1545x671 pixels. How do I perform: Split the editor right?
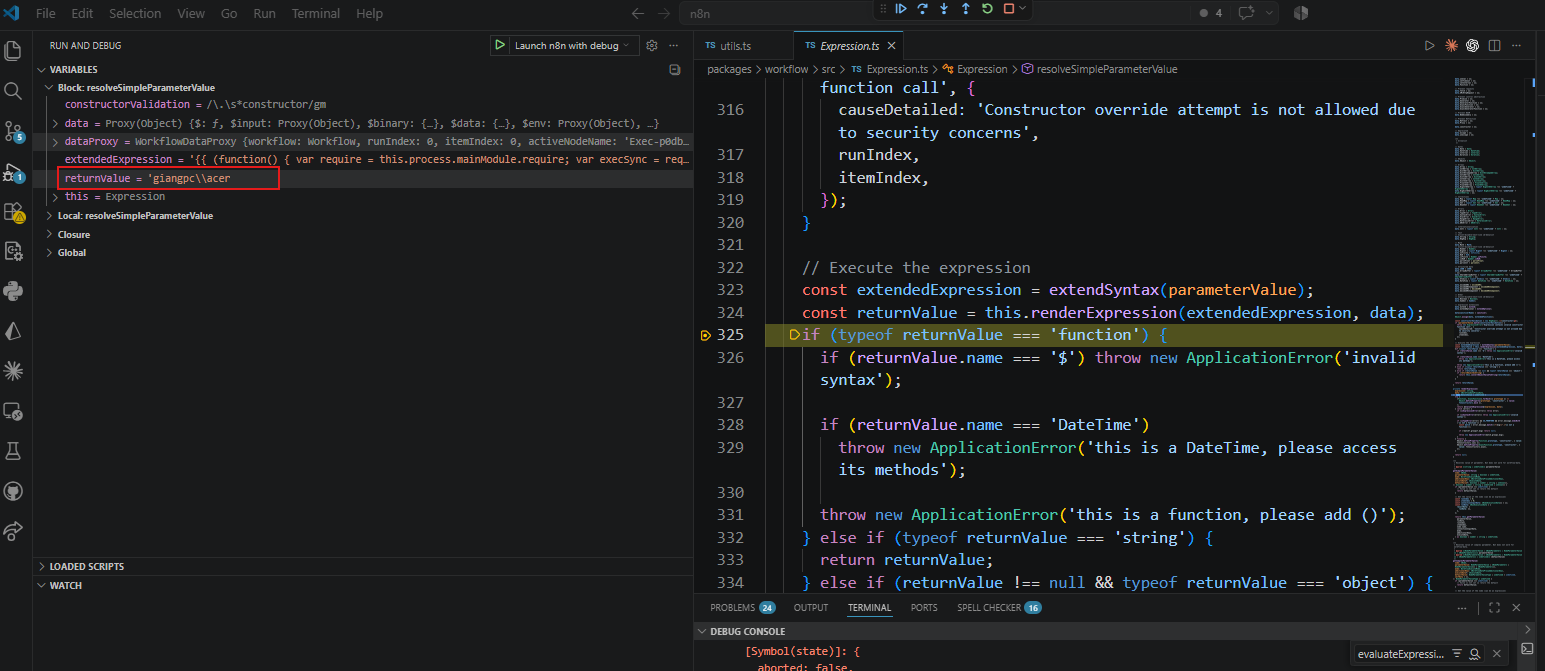click(1495, 45)
